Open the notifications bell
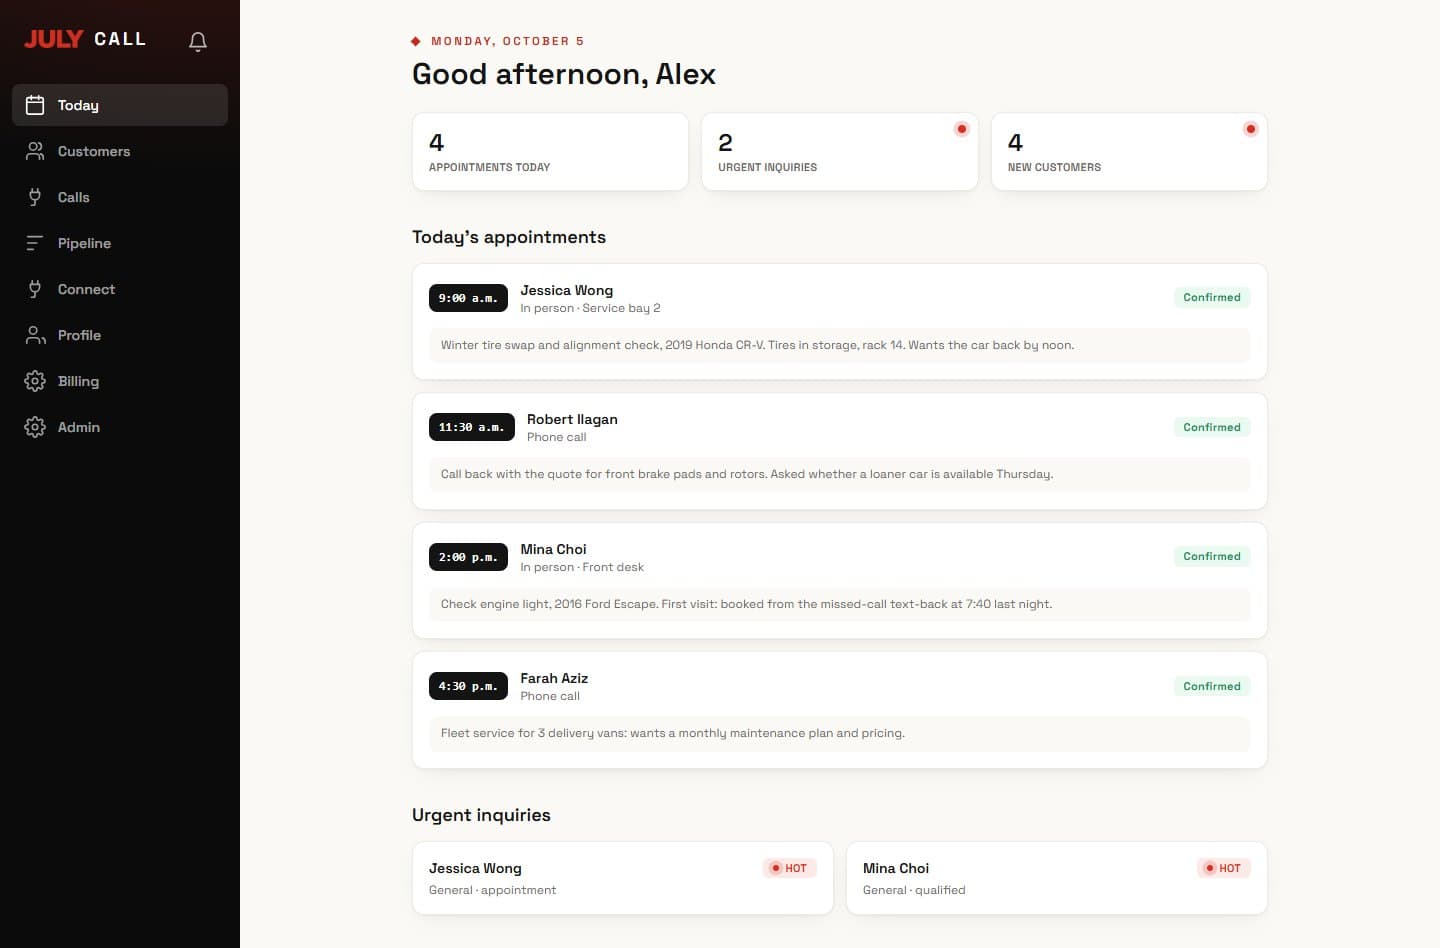 point(198,41)
